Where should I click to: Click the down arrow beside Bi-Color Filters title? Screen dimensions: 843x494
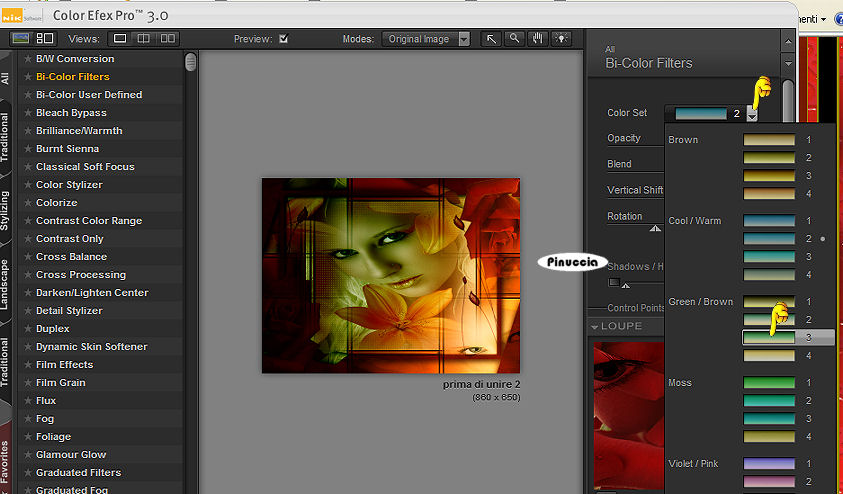click(788, 63)
